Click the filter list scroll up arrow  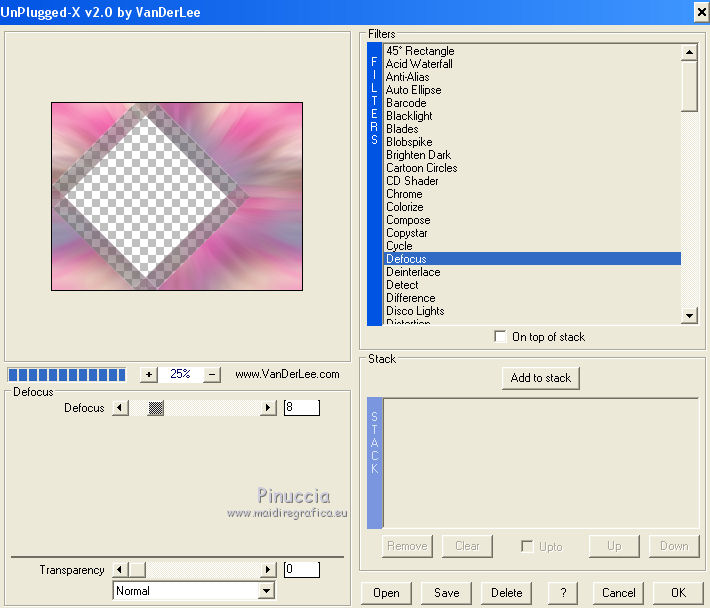[x=689, y=52]
